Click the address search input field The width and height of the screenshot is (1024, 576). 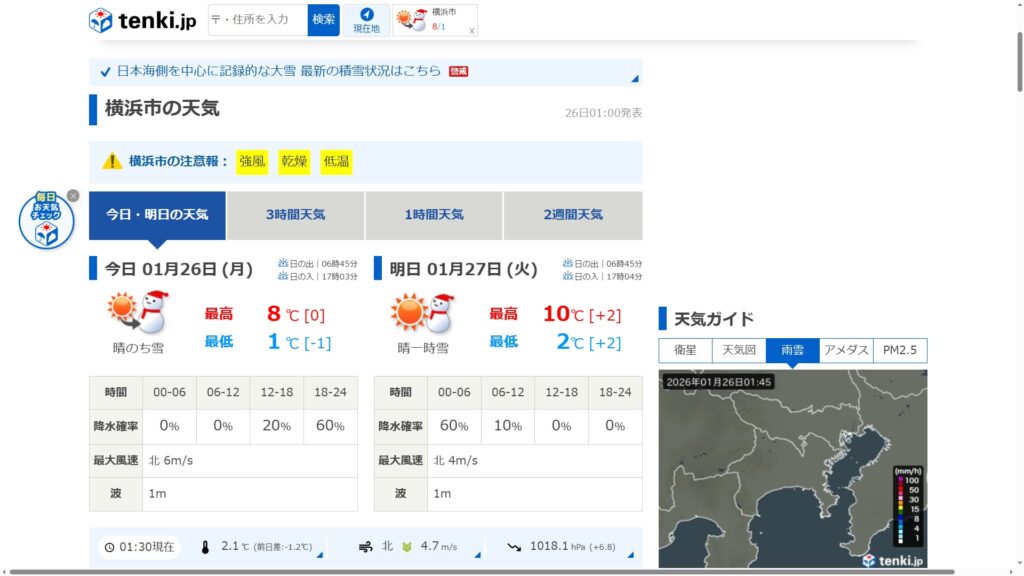[257, 20]
